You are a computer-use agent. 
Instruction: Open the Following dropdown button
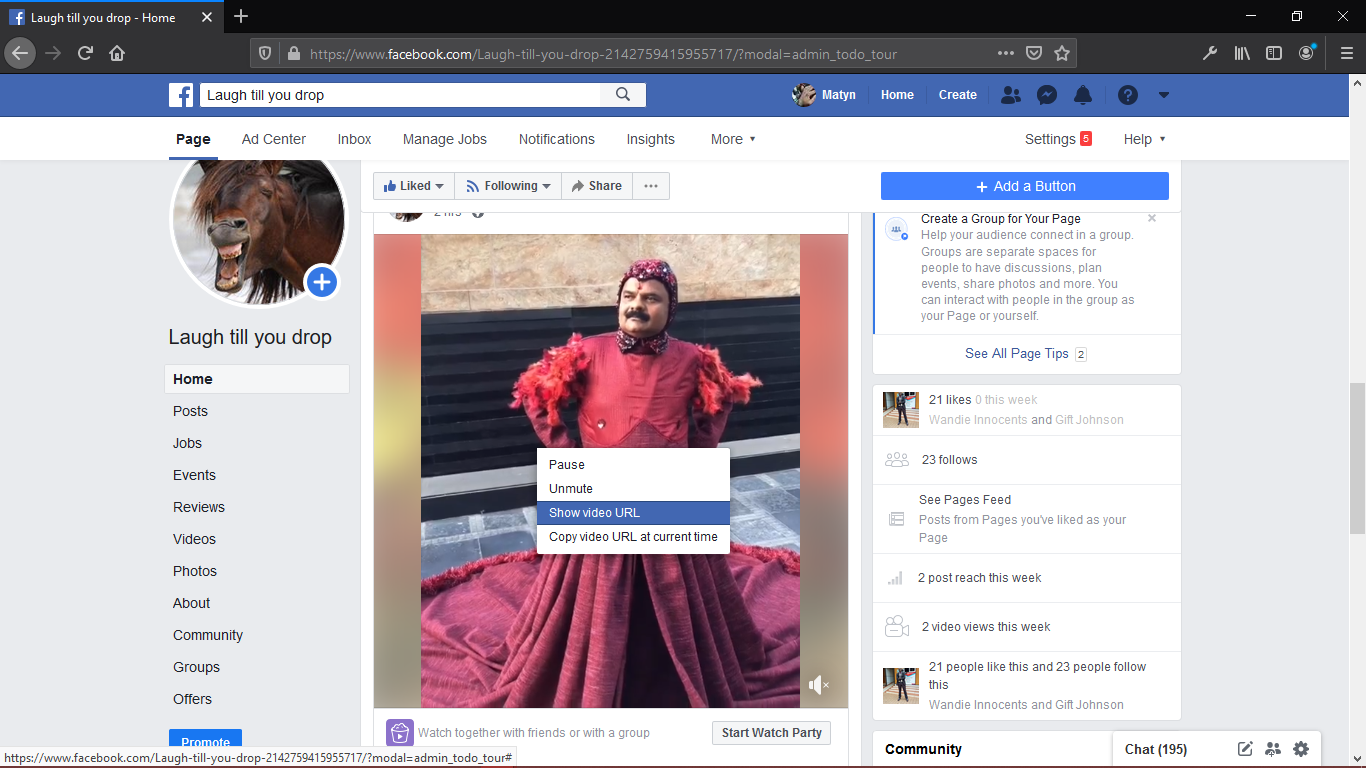(x=509, y=186)
